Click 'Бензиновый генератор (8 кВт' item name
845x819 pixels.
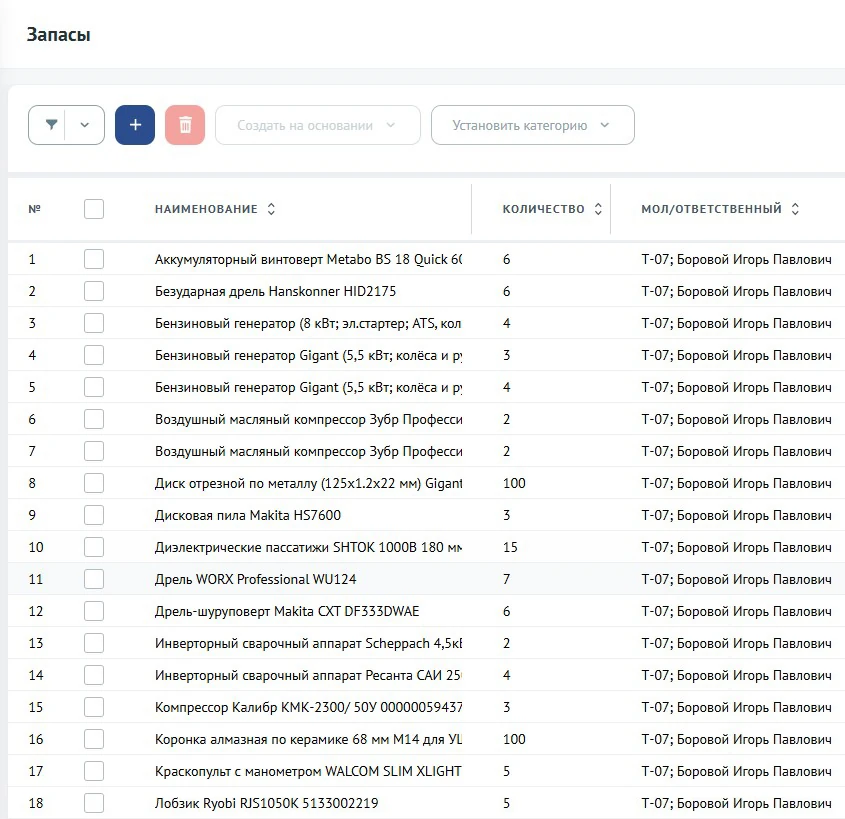pyautogui.click(x=308, y=323)
